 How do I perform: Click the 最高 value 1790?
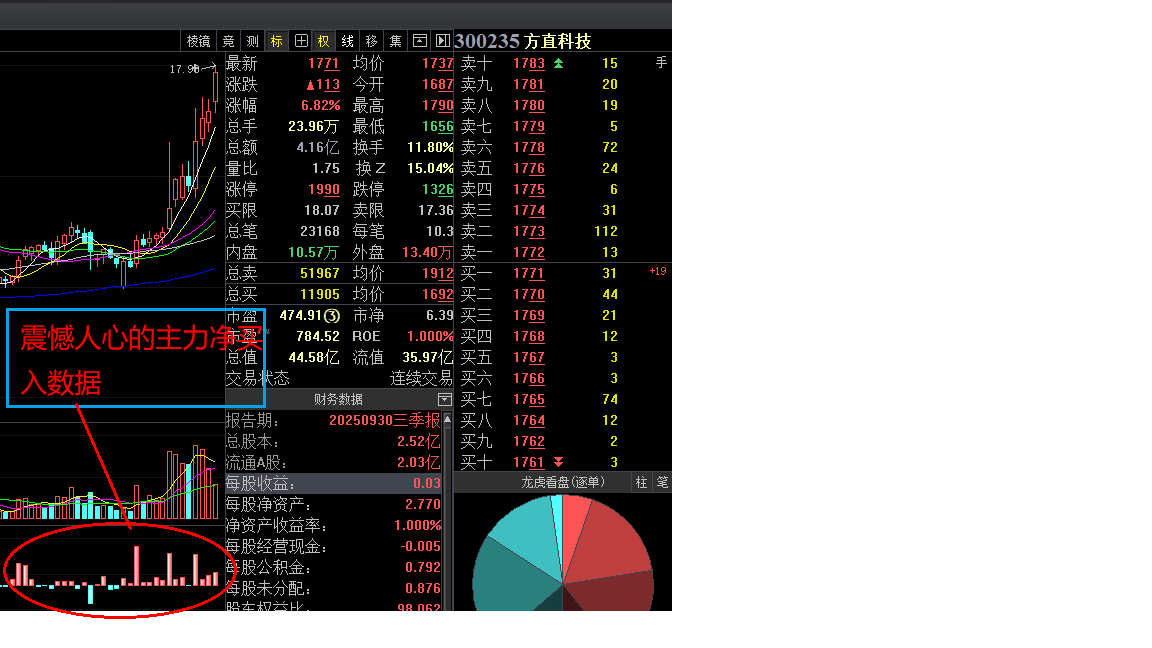click(438, 105)
